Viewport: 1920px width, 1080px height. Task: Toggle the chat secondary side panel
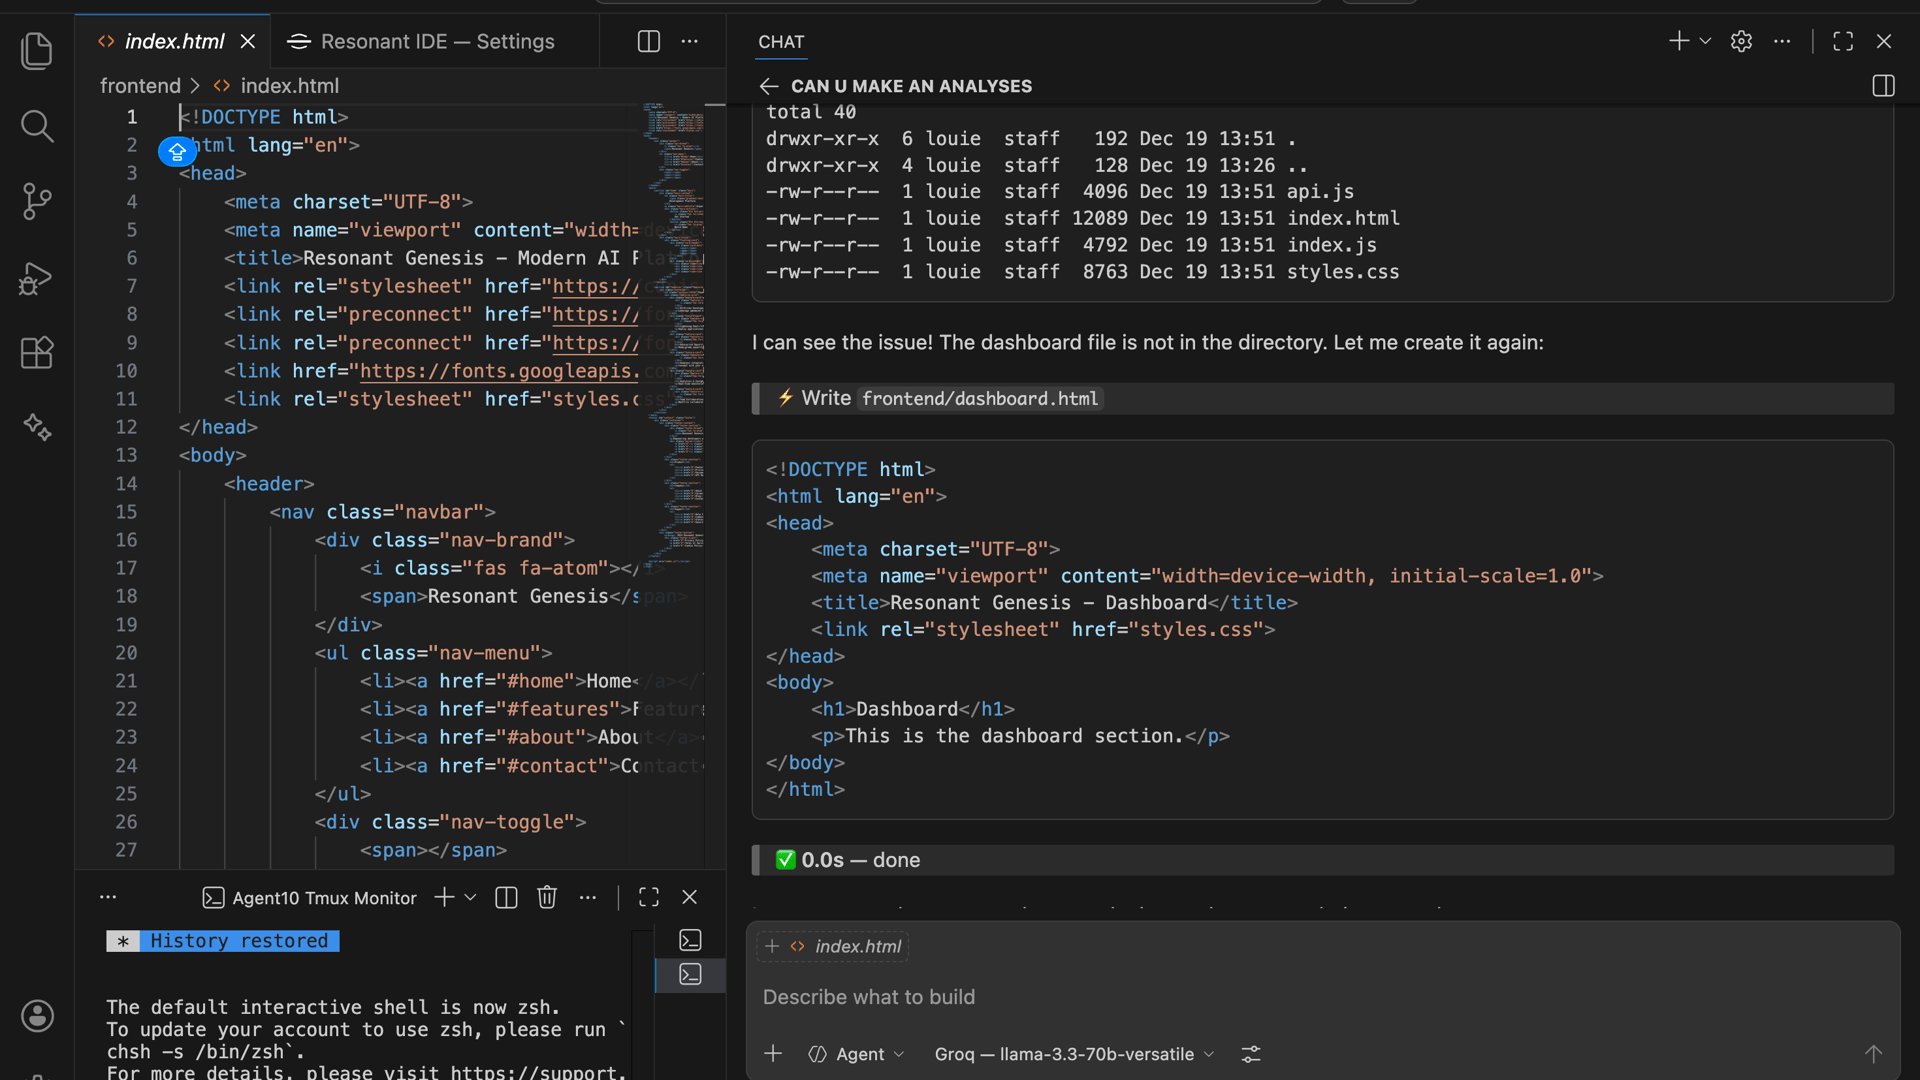tap(1883, 86)
